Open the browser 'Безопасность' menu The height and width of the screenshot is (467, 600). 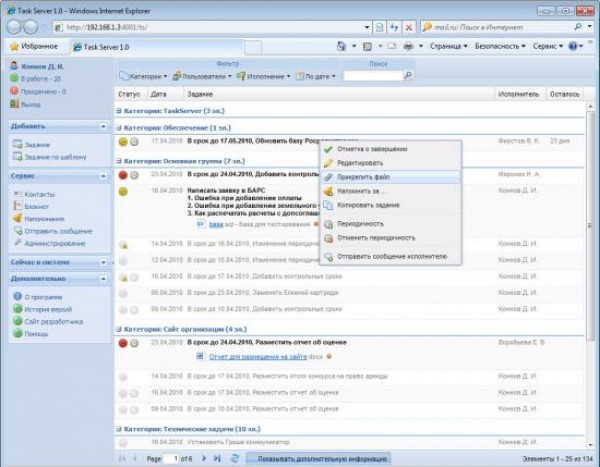(500, 46)
